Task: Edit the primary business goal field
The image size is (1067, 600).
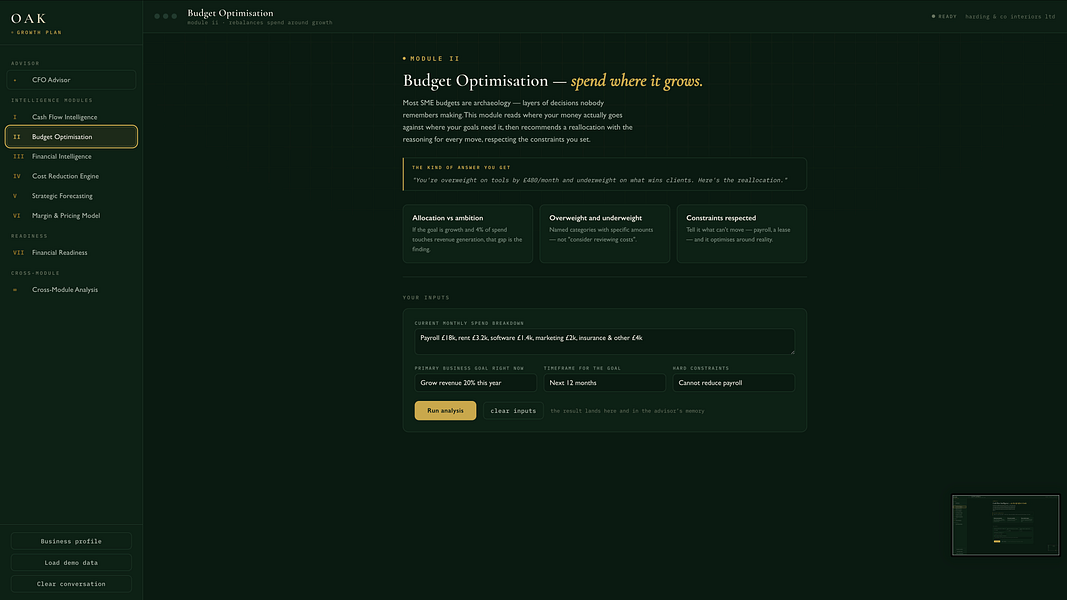Action: tap(475, 383)
